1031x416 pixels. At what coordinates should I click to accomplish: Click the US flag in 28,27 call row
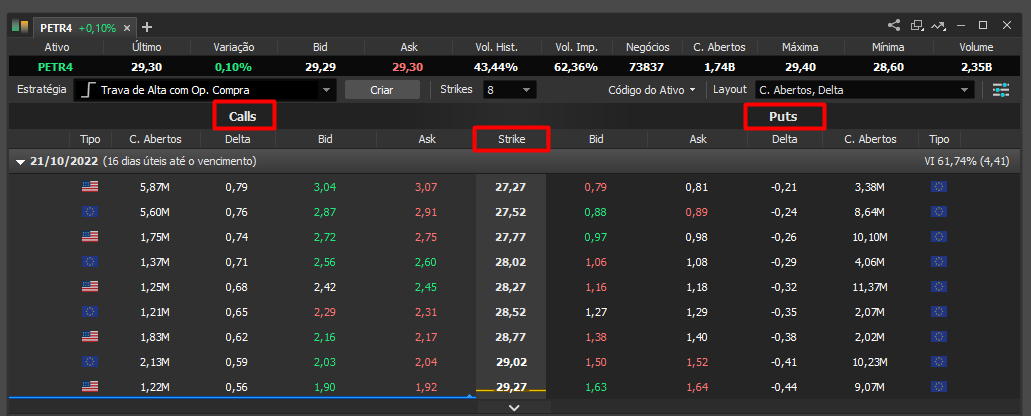90,287
